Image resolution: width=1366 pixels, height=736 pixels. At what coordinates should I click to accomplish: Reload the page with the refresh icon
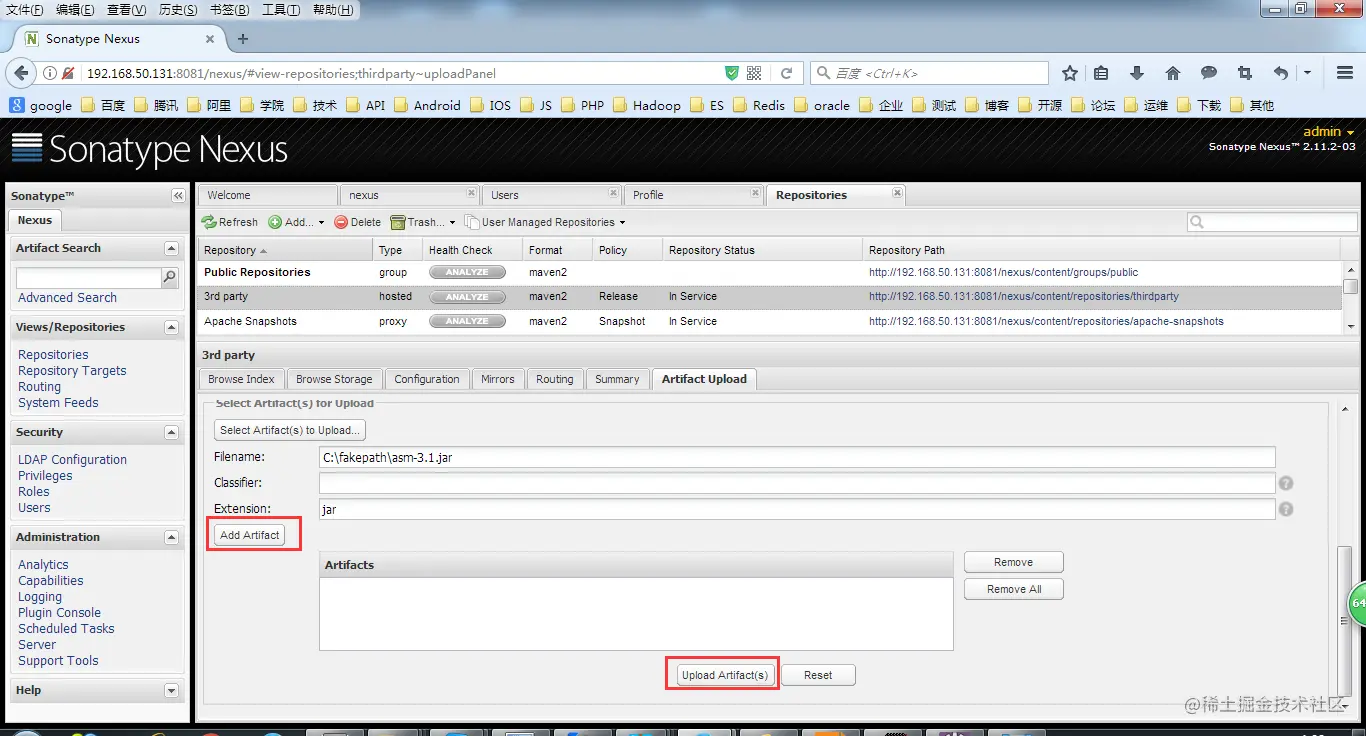click(786, 73)
